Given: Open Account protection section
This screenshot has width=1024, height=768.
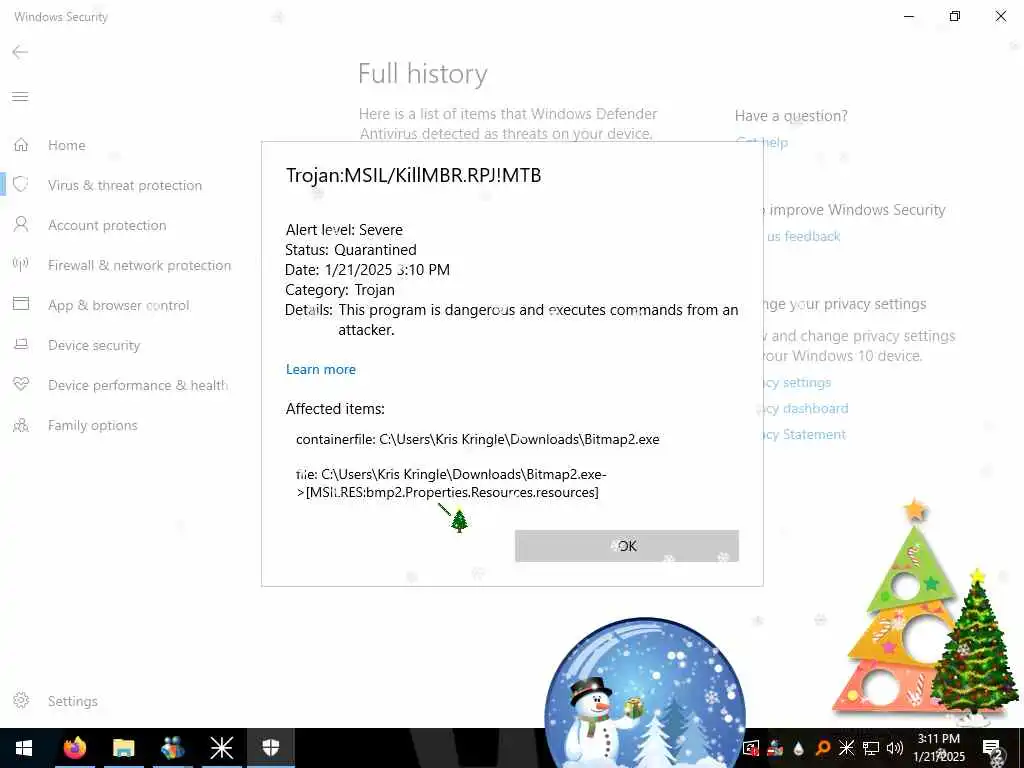Looking at the screenshot, I should (107, 225).
